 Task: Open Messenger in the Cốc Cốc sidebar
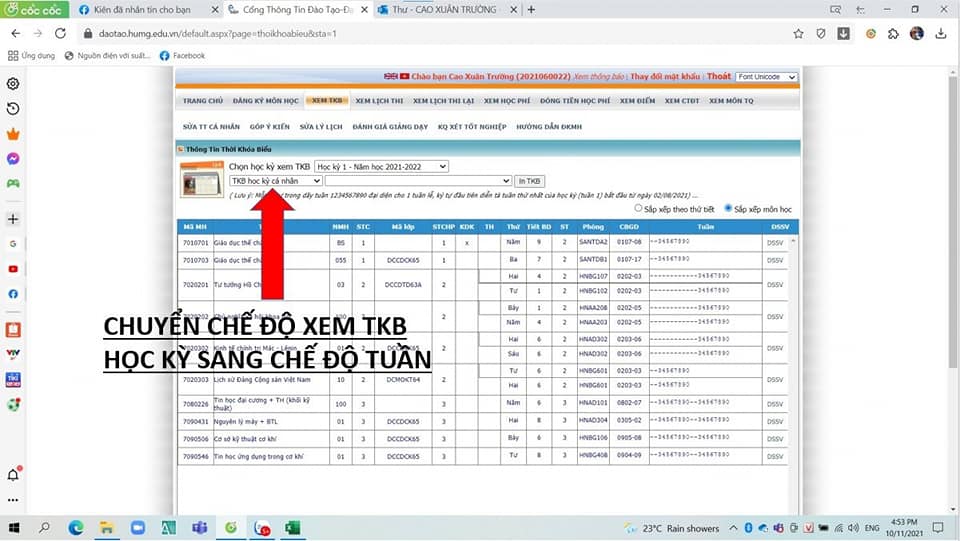[x=13, y=159]
